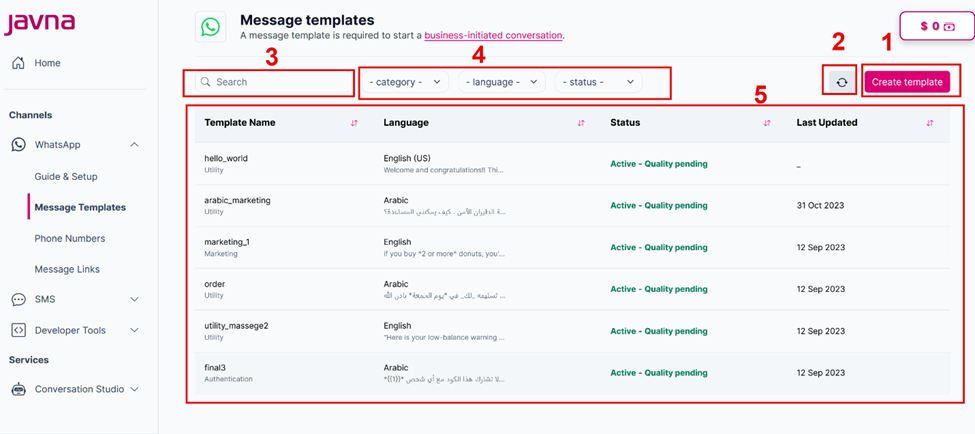Expand the Conversation Studio chevron
Screen dimensions: 975x434
pyautogui.click(x=134, y=389)
